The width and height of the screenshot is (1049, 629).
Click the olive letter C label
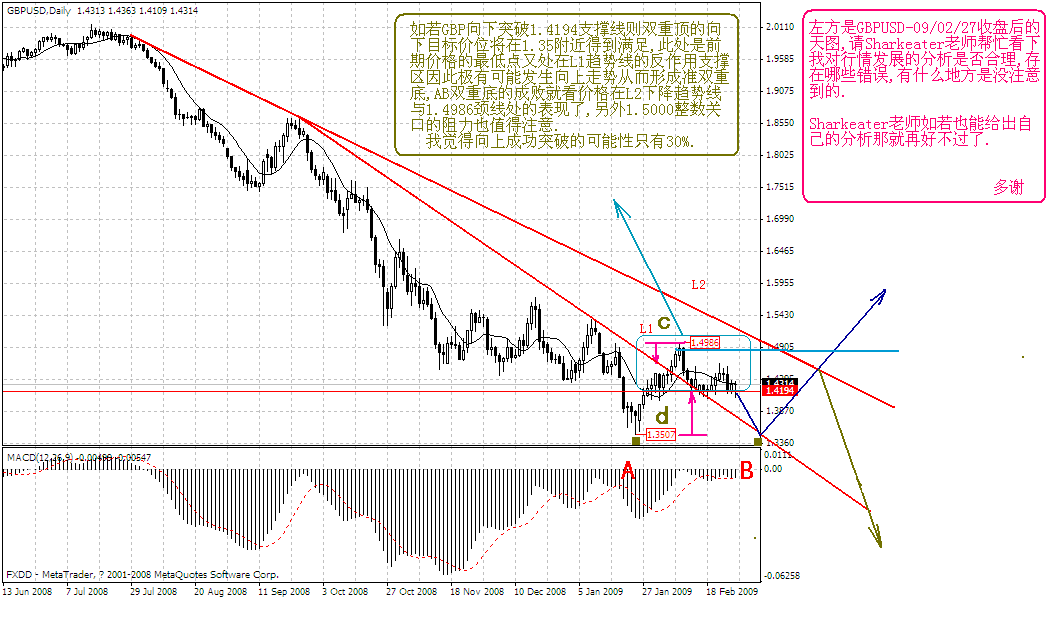tap(664, 323)
